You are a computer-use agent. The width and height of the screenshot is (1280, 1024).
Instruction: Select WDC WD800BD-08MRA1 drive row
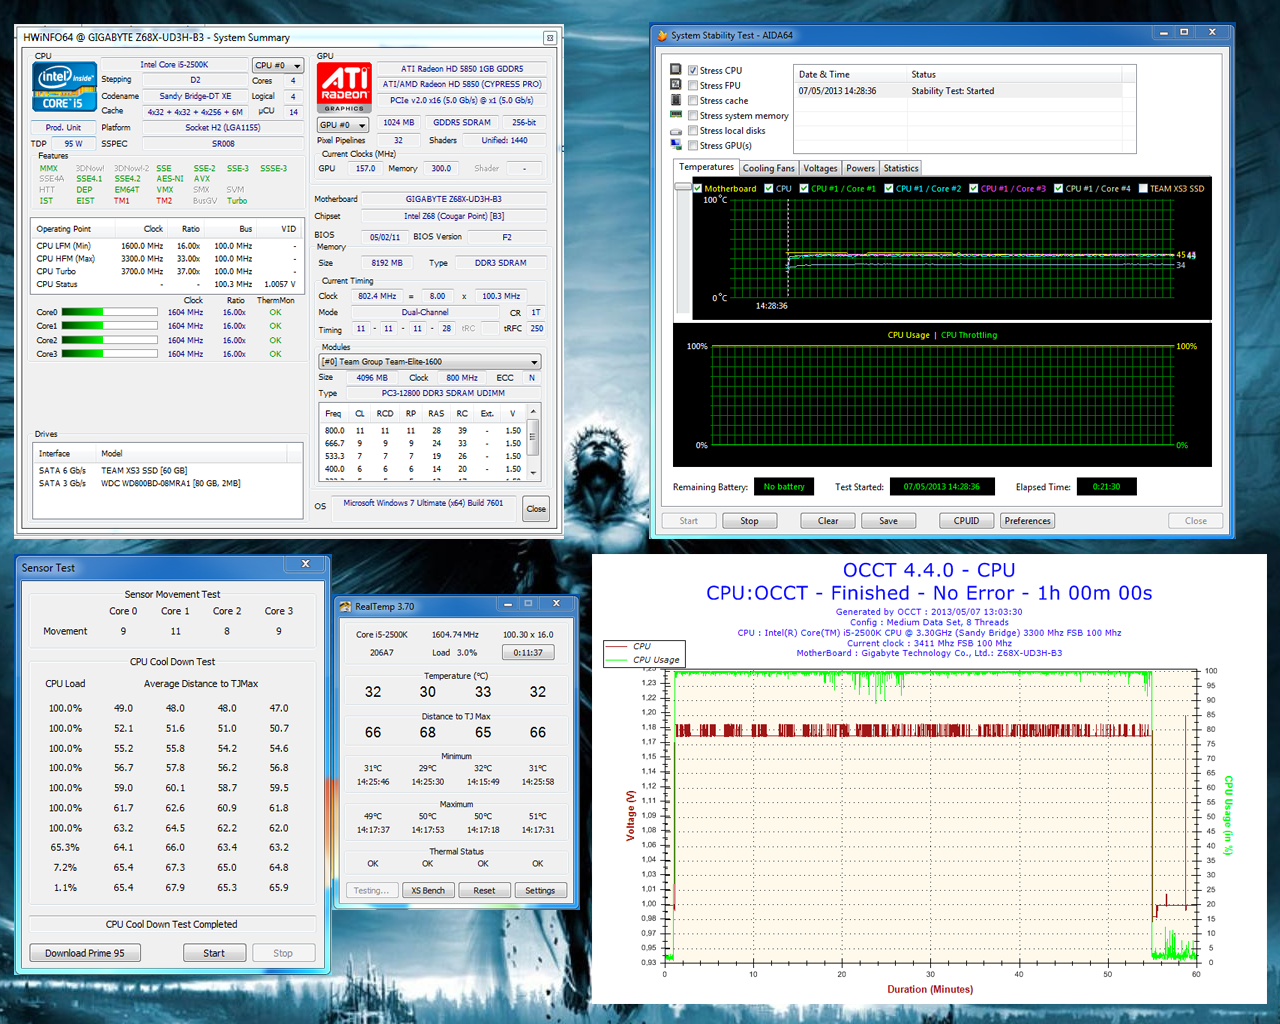click(x=168, y=483)
